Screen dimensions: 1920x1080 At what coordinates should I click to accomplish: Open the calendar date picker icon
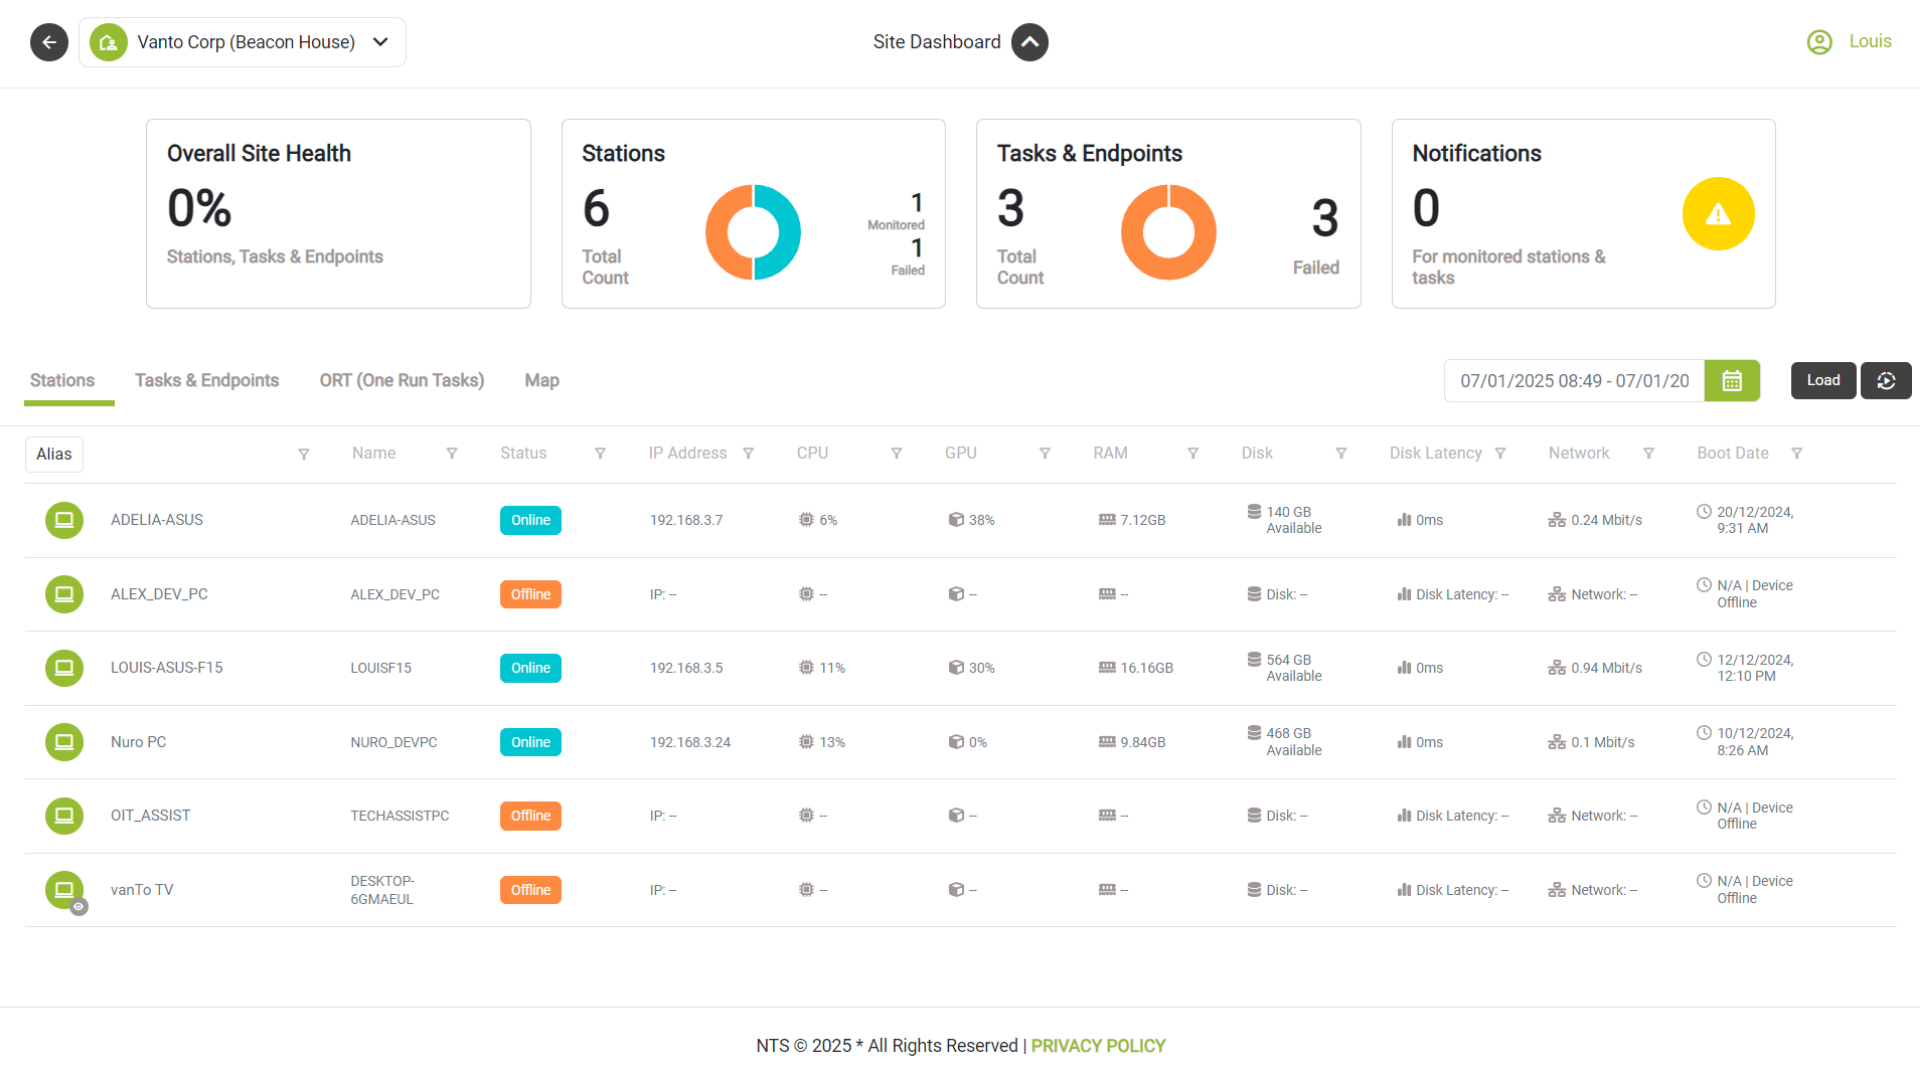click(x=1731, y=380)
